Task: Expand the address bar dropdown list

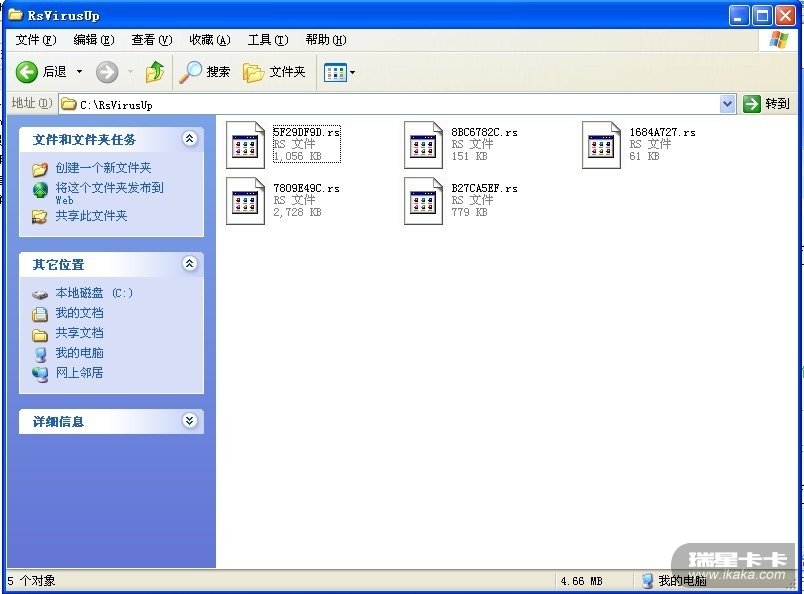Action: point(727,104)
